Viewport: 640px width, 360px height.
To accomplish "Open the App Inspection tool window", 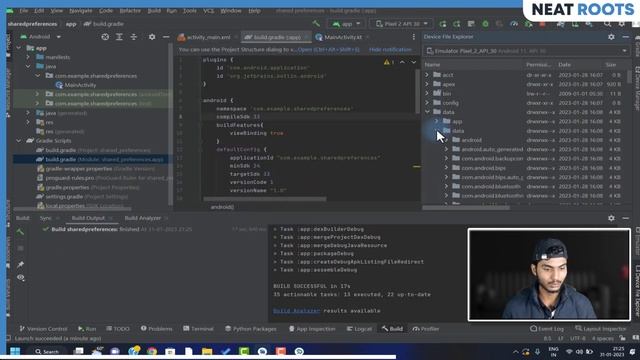I will [312, 329].
